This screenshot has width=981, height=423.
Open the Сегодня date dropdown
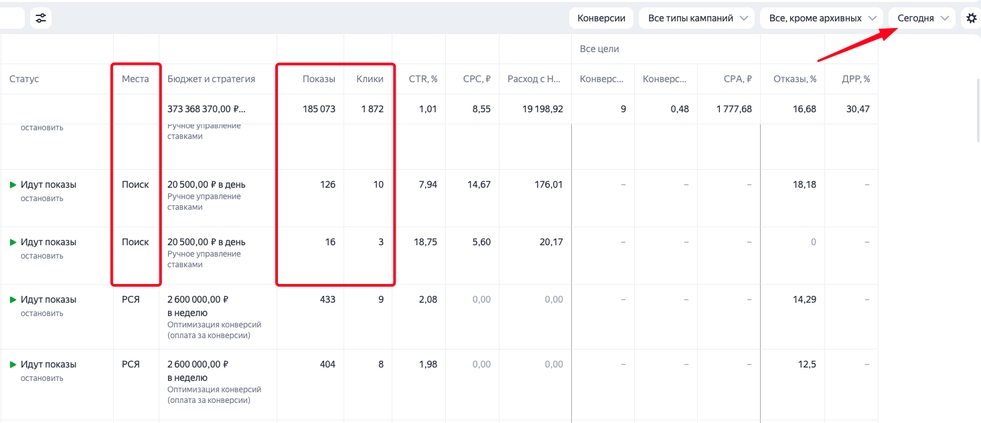coord(922,18)
